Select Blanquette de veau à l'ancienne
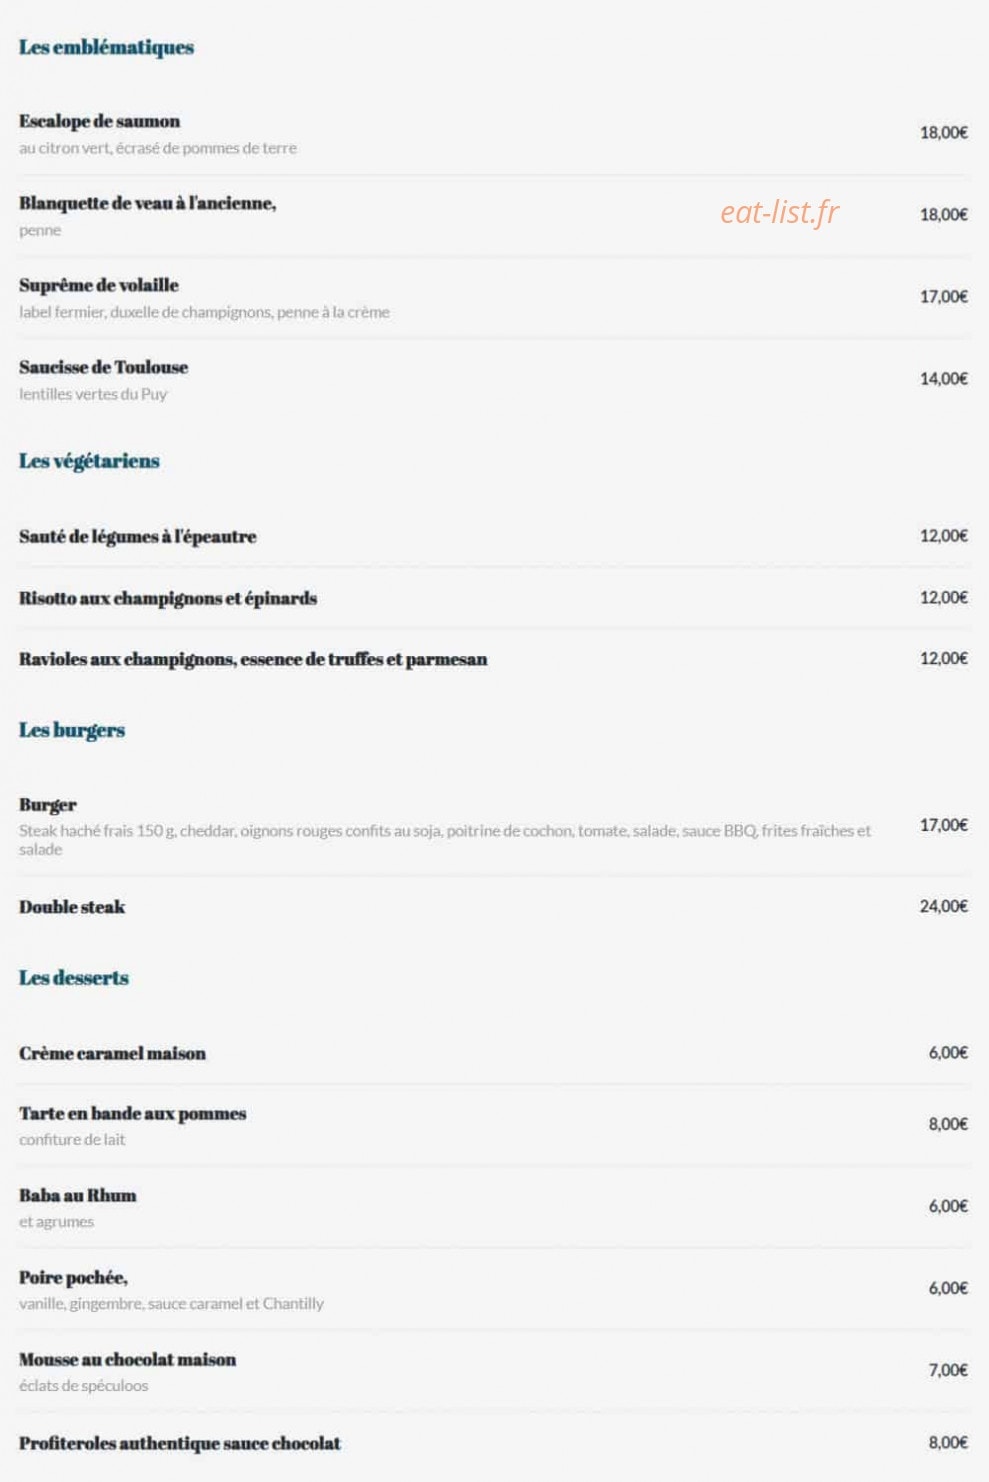The width and height of the screenshot is (989, 1482). point(147,203)
